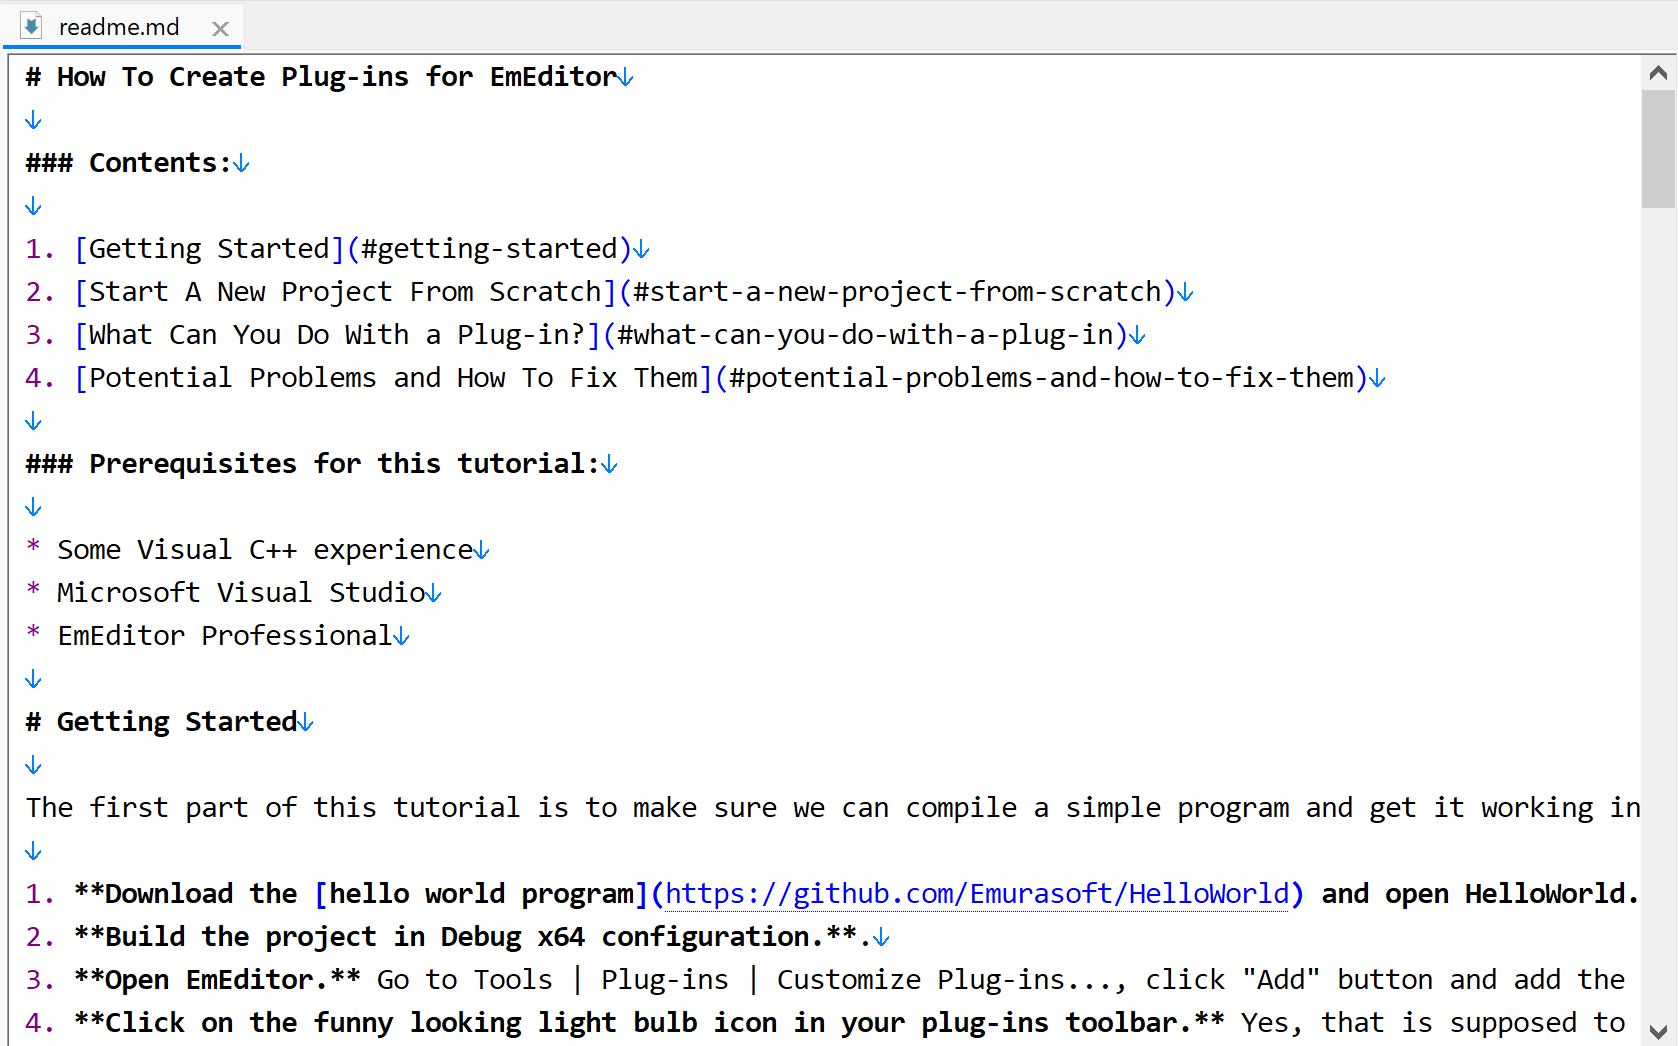
Task: Click the '**Download the' step text
Action: 186,894
